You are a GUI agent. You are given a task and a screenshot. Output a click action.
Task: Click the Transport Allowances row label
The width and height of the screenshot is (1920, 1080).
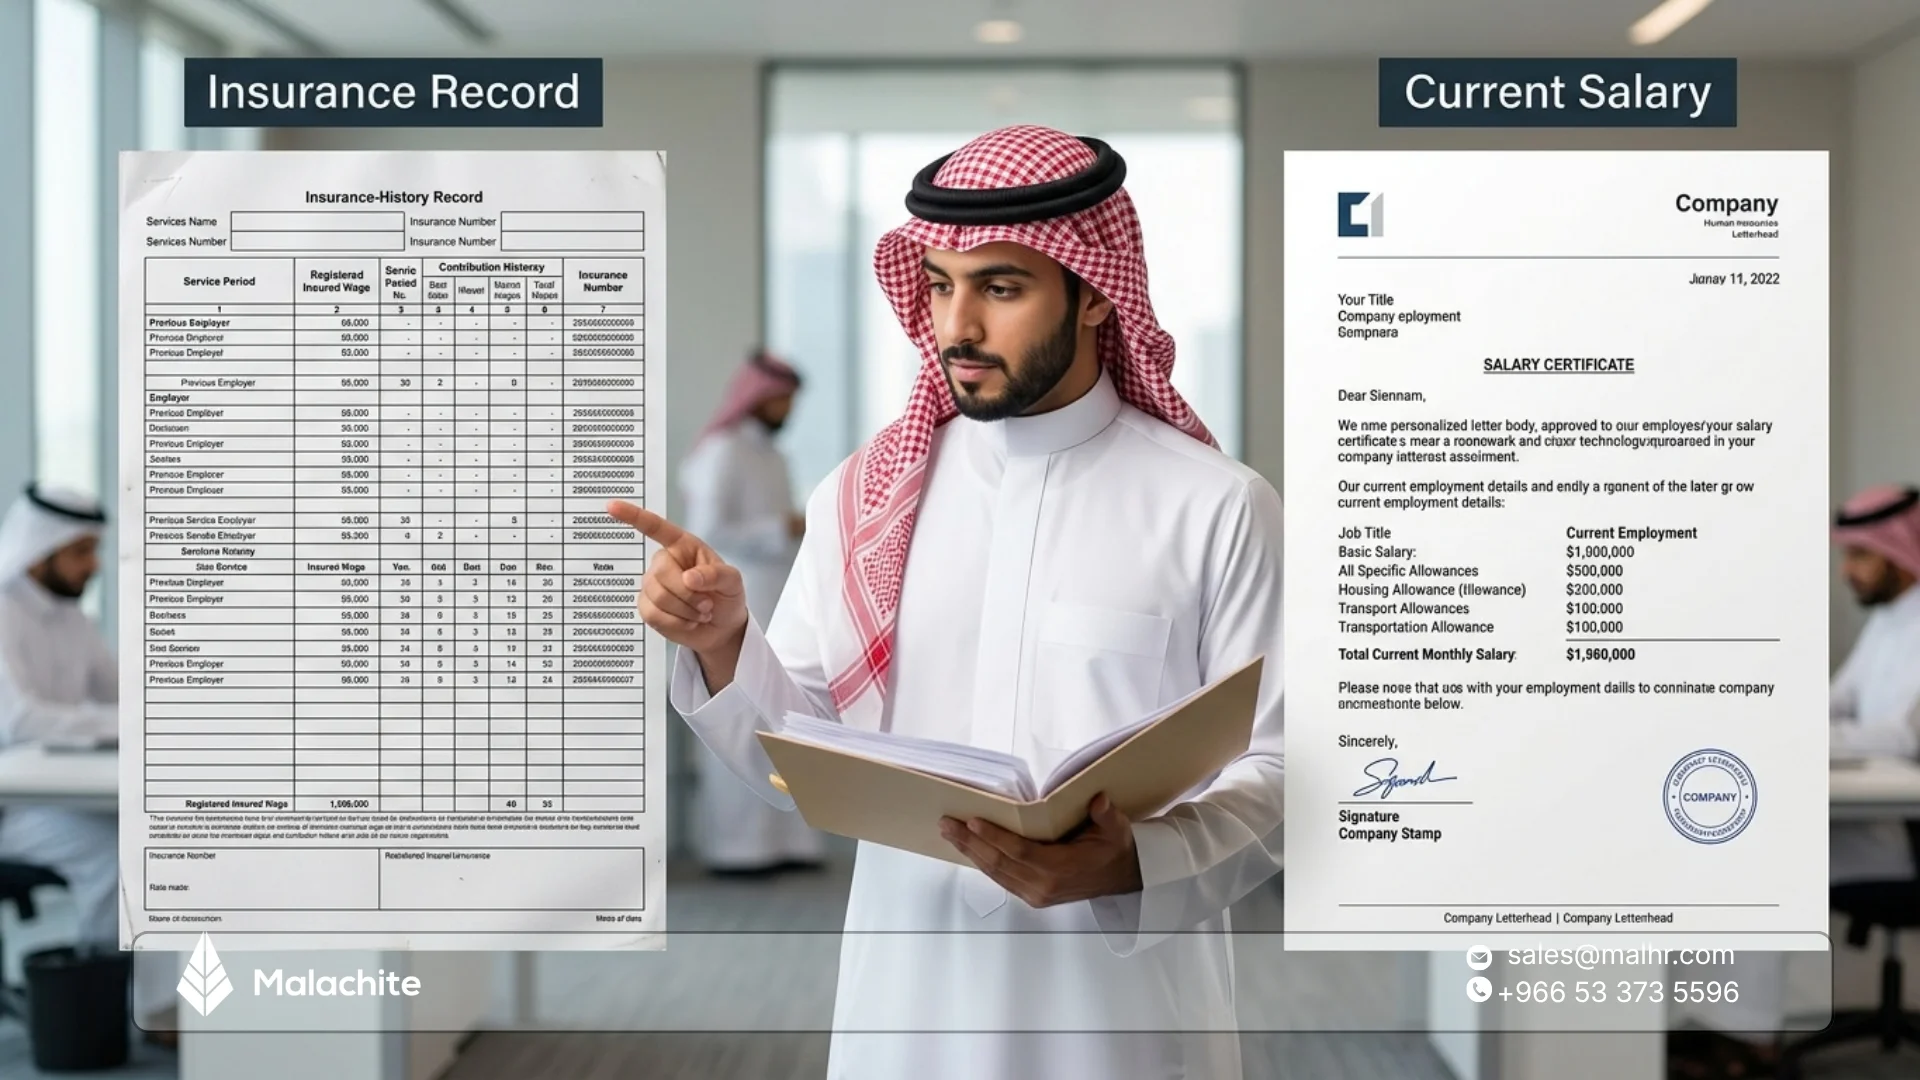pyautogui.click(x=1404, y=609)
